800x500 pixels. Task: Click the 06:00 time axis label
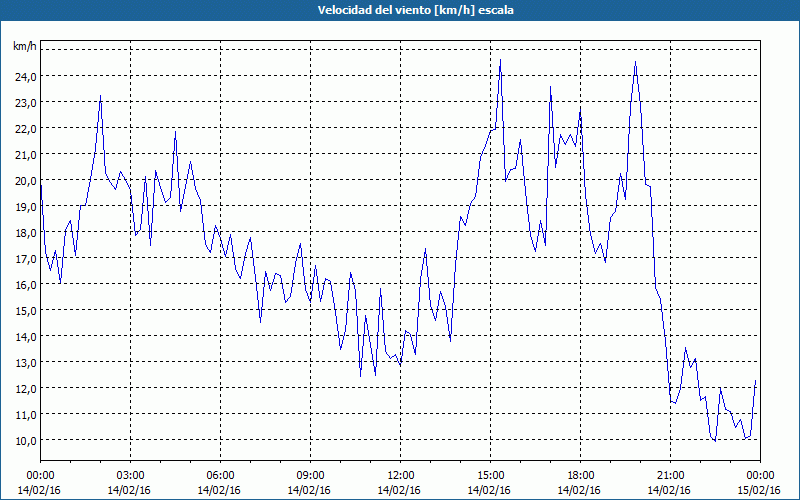coord(220,476)
